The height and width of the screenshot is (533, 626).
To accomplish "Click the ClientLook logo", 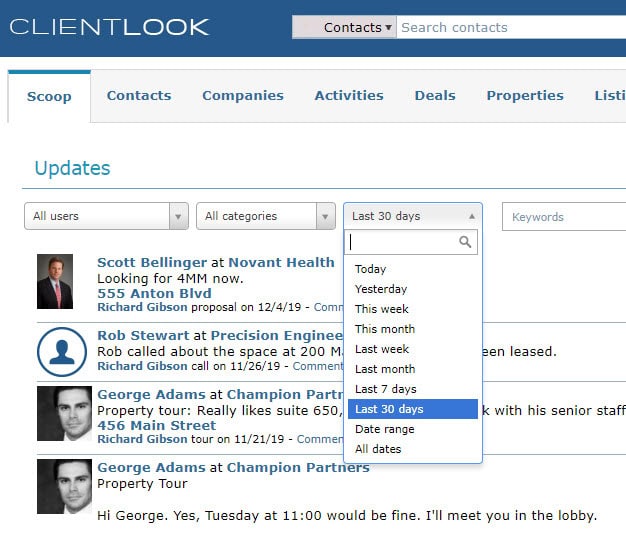I will coord(109,27).
